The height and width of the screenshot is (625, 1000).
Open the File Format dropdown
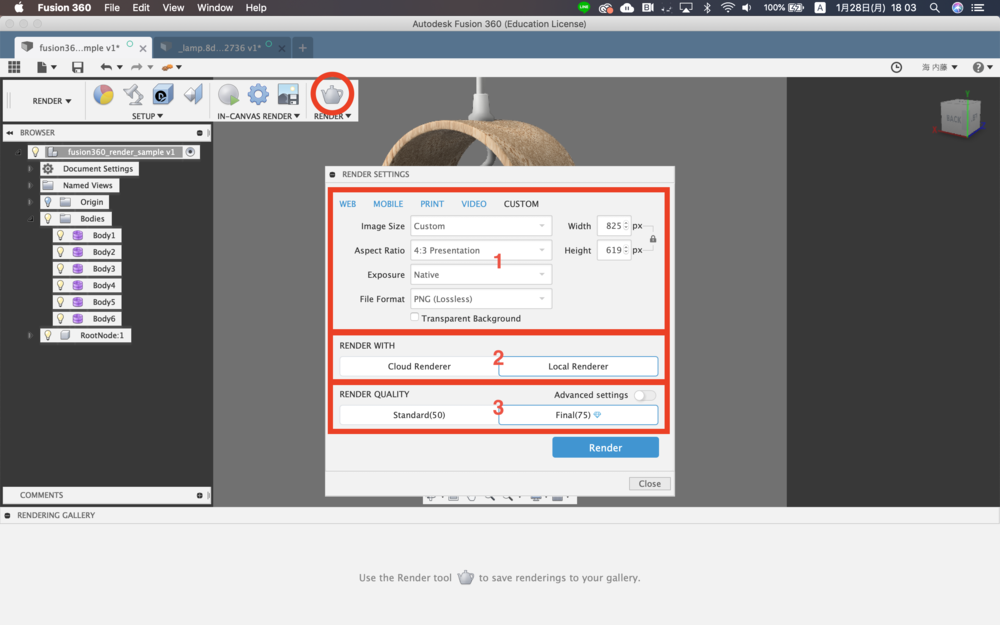tap(481, 299)
